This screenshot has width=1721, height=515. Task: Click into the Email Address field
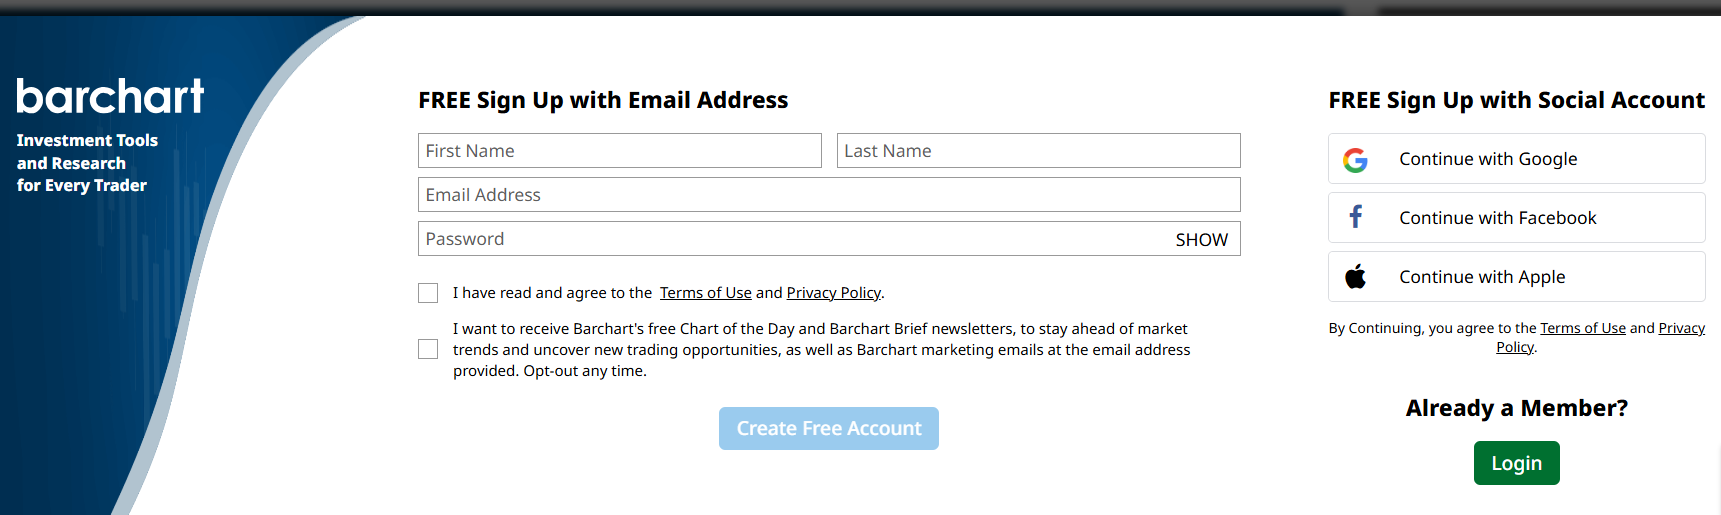tap(829, 195)
